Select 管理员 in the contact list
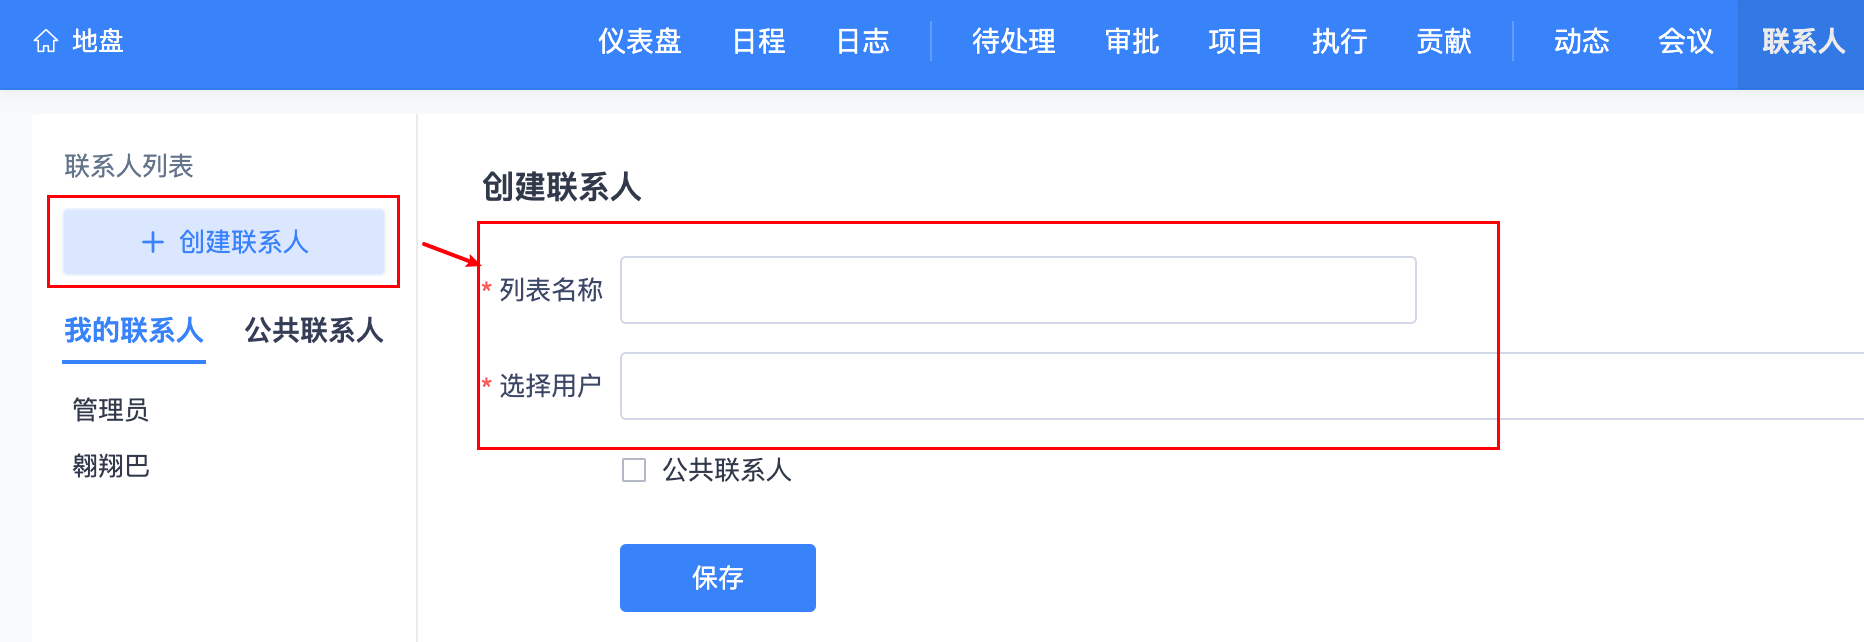The height and width of the screenshot is (642, 1864). coord(110,410)
